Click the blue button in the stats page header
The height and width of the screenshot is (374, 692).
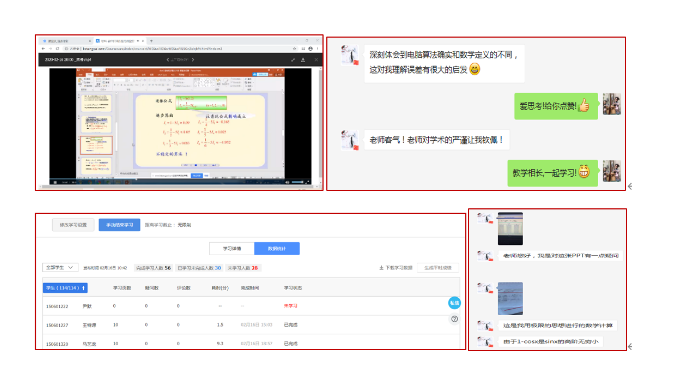point(119,225)
